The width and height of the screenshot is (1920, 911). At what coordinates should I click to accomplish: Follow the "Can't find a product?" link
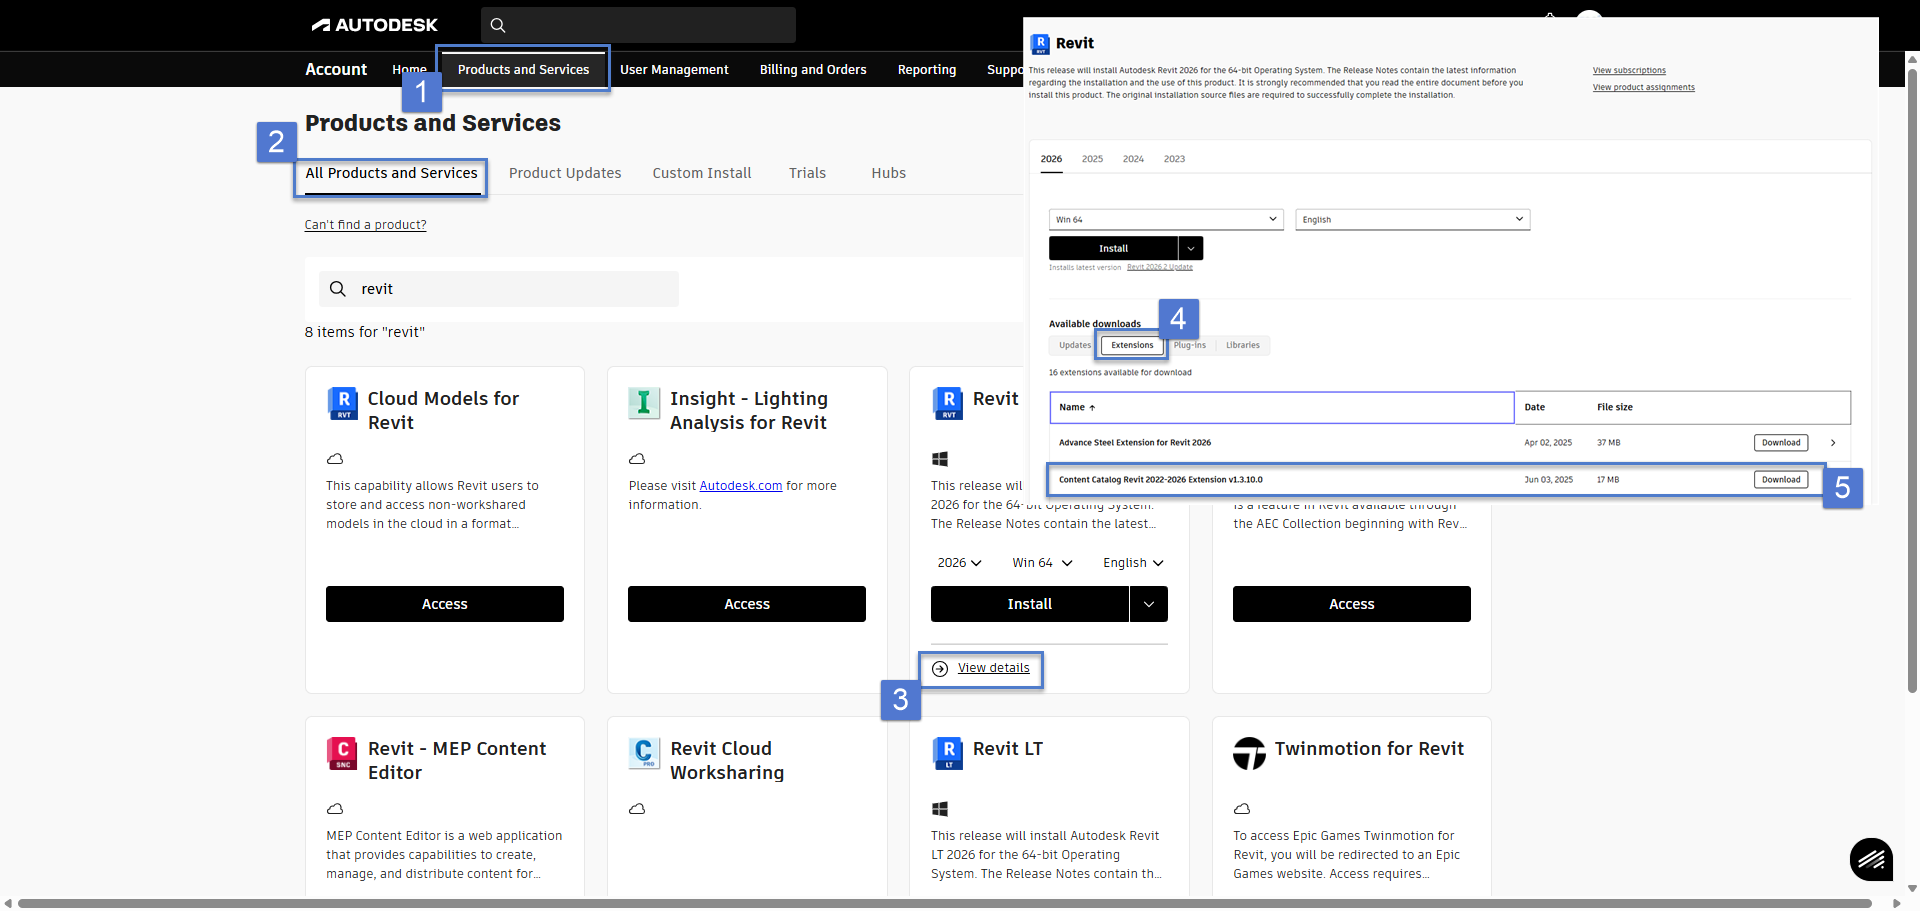click(x=365, y=225)
